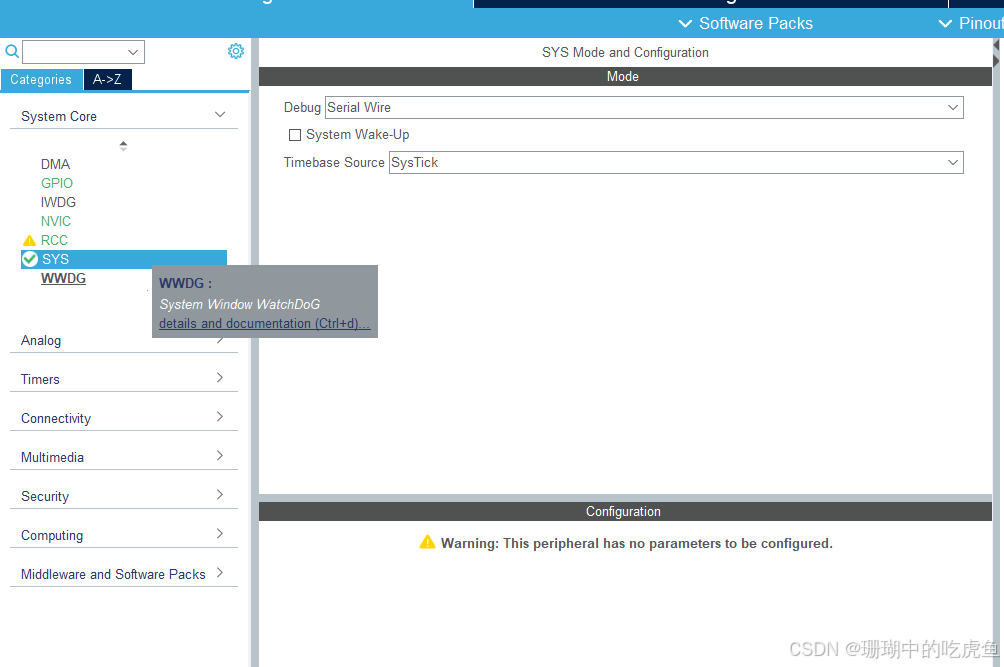
Task: Select NVIC in System Core list
Action: 56,221
